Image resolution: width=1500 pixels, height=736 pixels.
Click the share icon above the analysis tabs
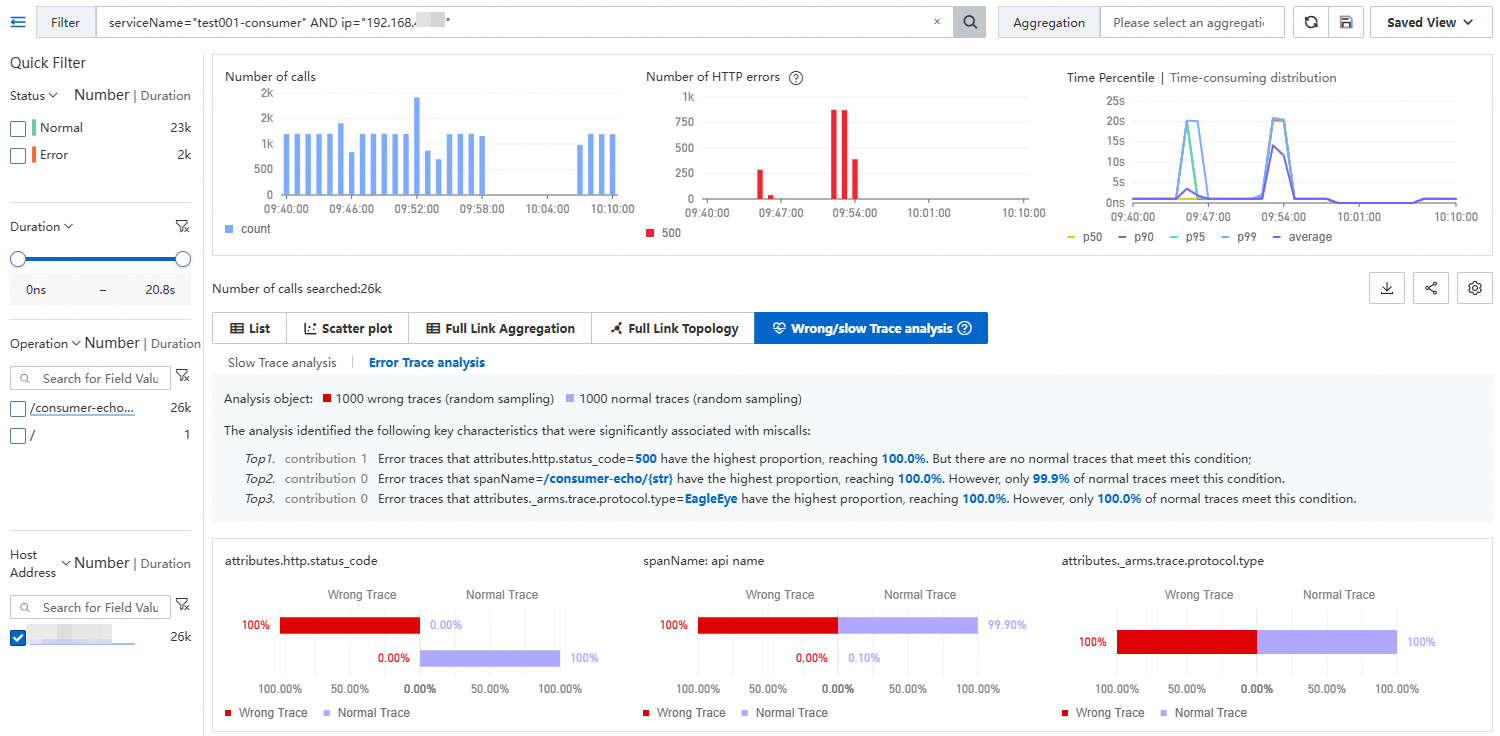(1431, 288)
